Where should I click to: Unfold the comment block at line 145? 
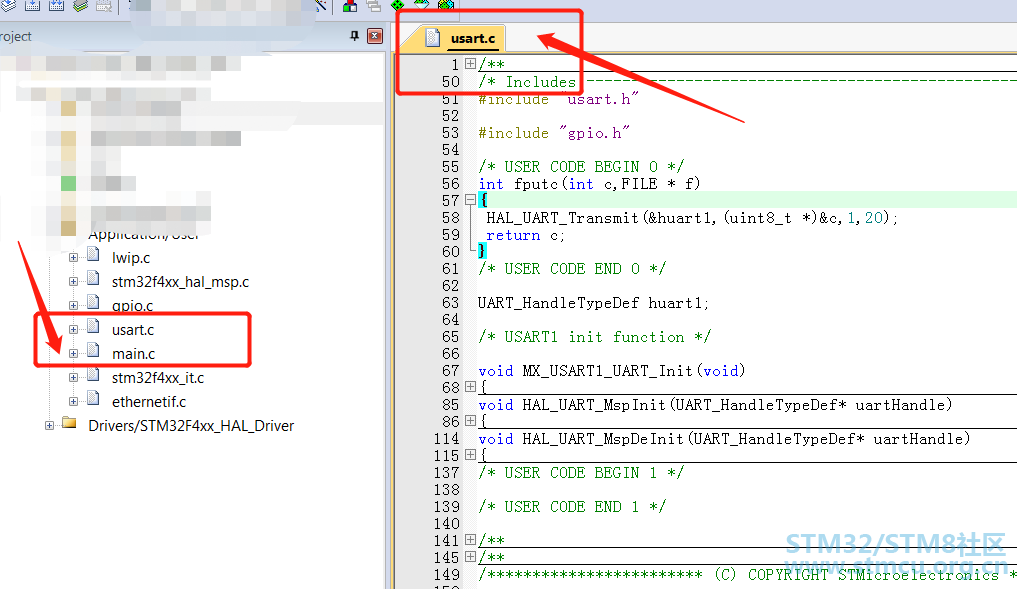coord(470,557)
